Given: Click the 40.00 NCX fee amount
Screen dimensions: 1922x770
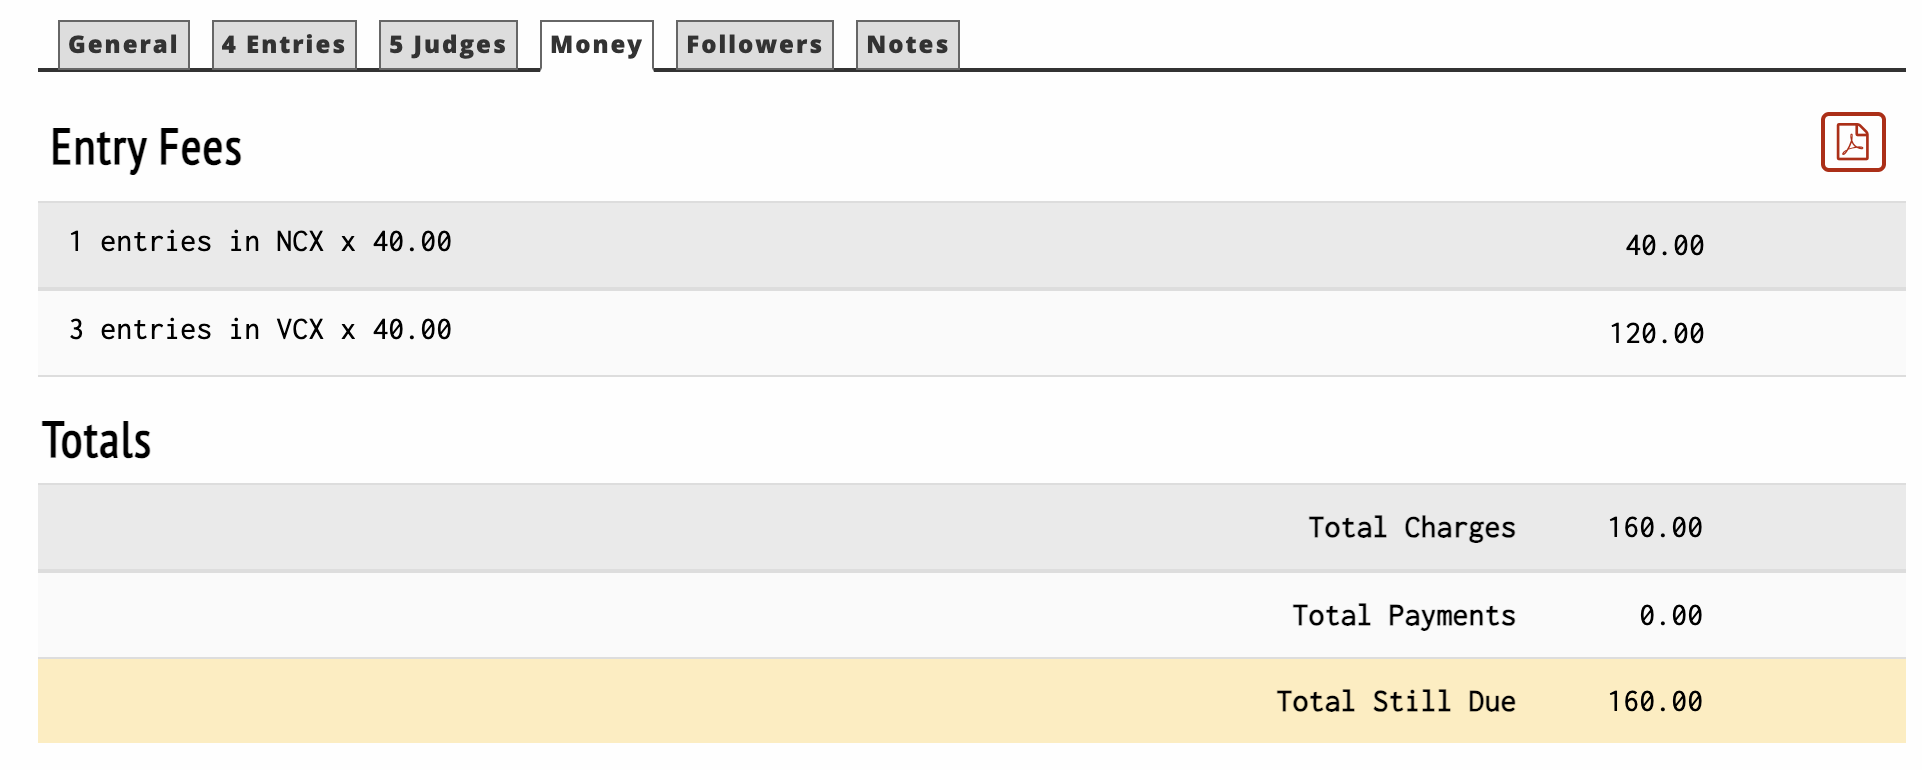Looking at the screenshot, I should point(1664,246).
